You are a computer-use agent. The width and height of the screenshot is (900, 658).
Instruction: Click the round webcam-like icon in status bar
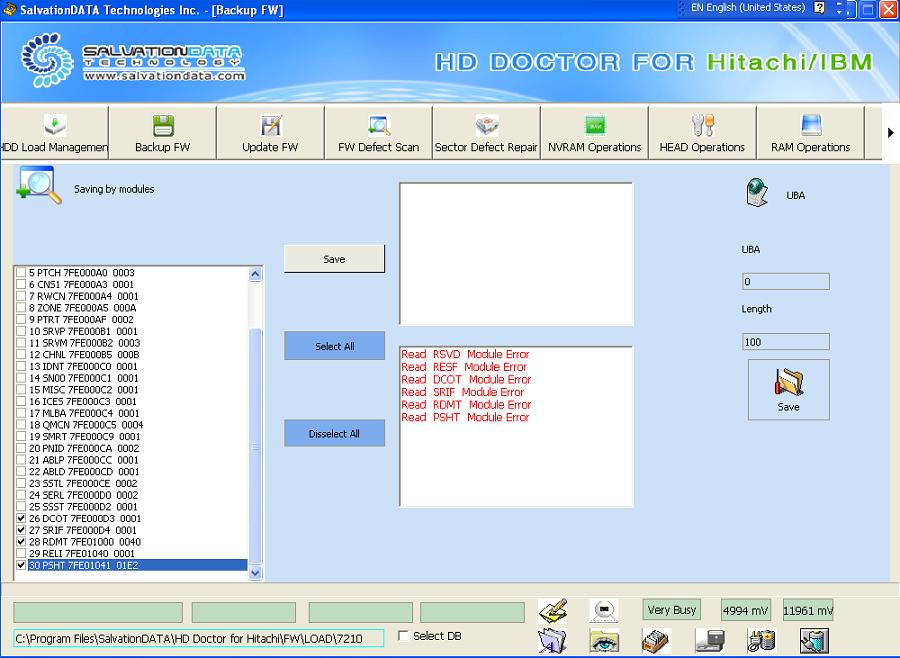click(x=604, y=610)
